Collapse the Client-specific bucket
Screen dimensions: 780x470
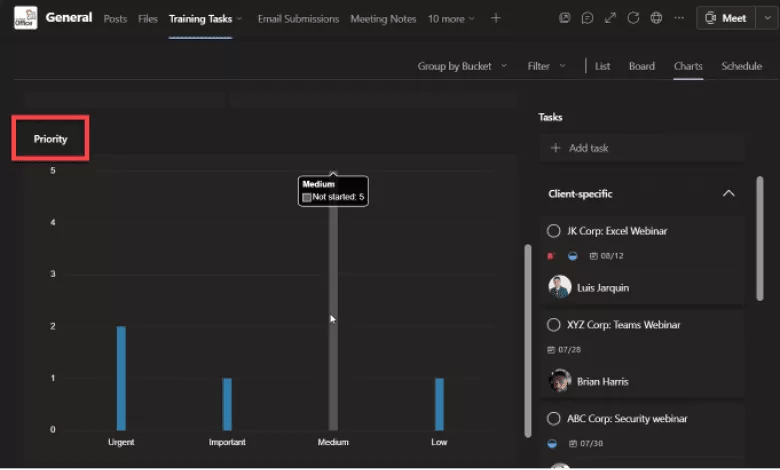(728, 193)
